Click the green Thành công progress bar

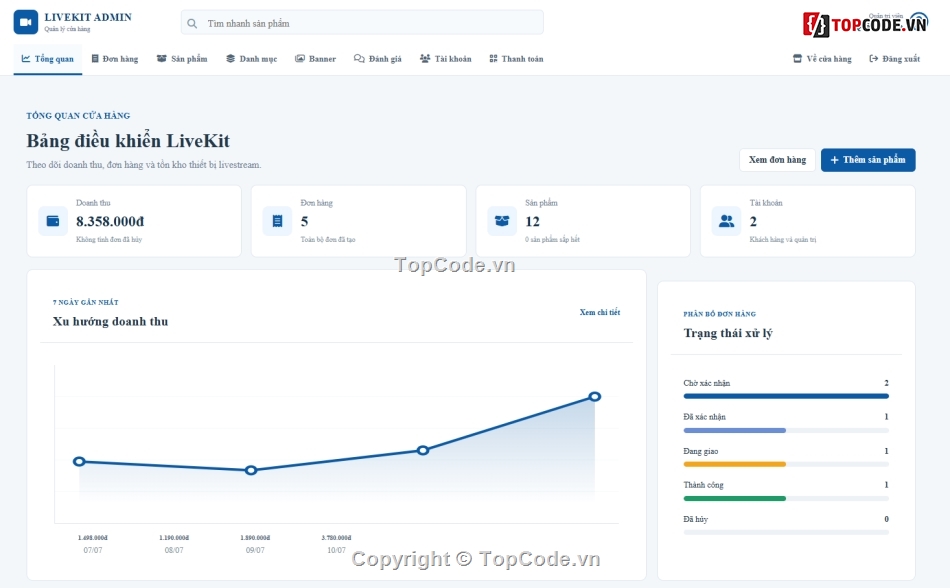(x=786, y=498)
